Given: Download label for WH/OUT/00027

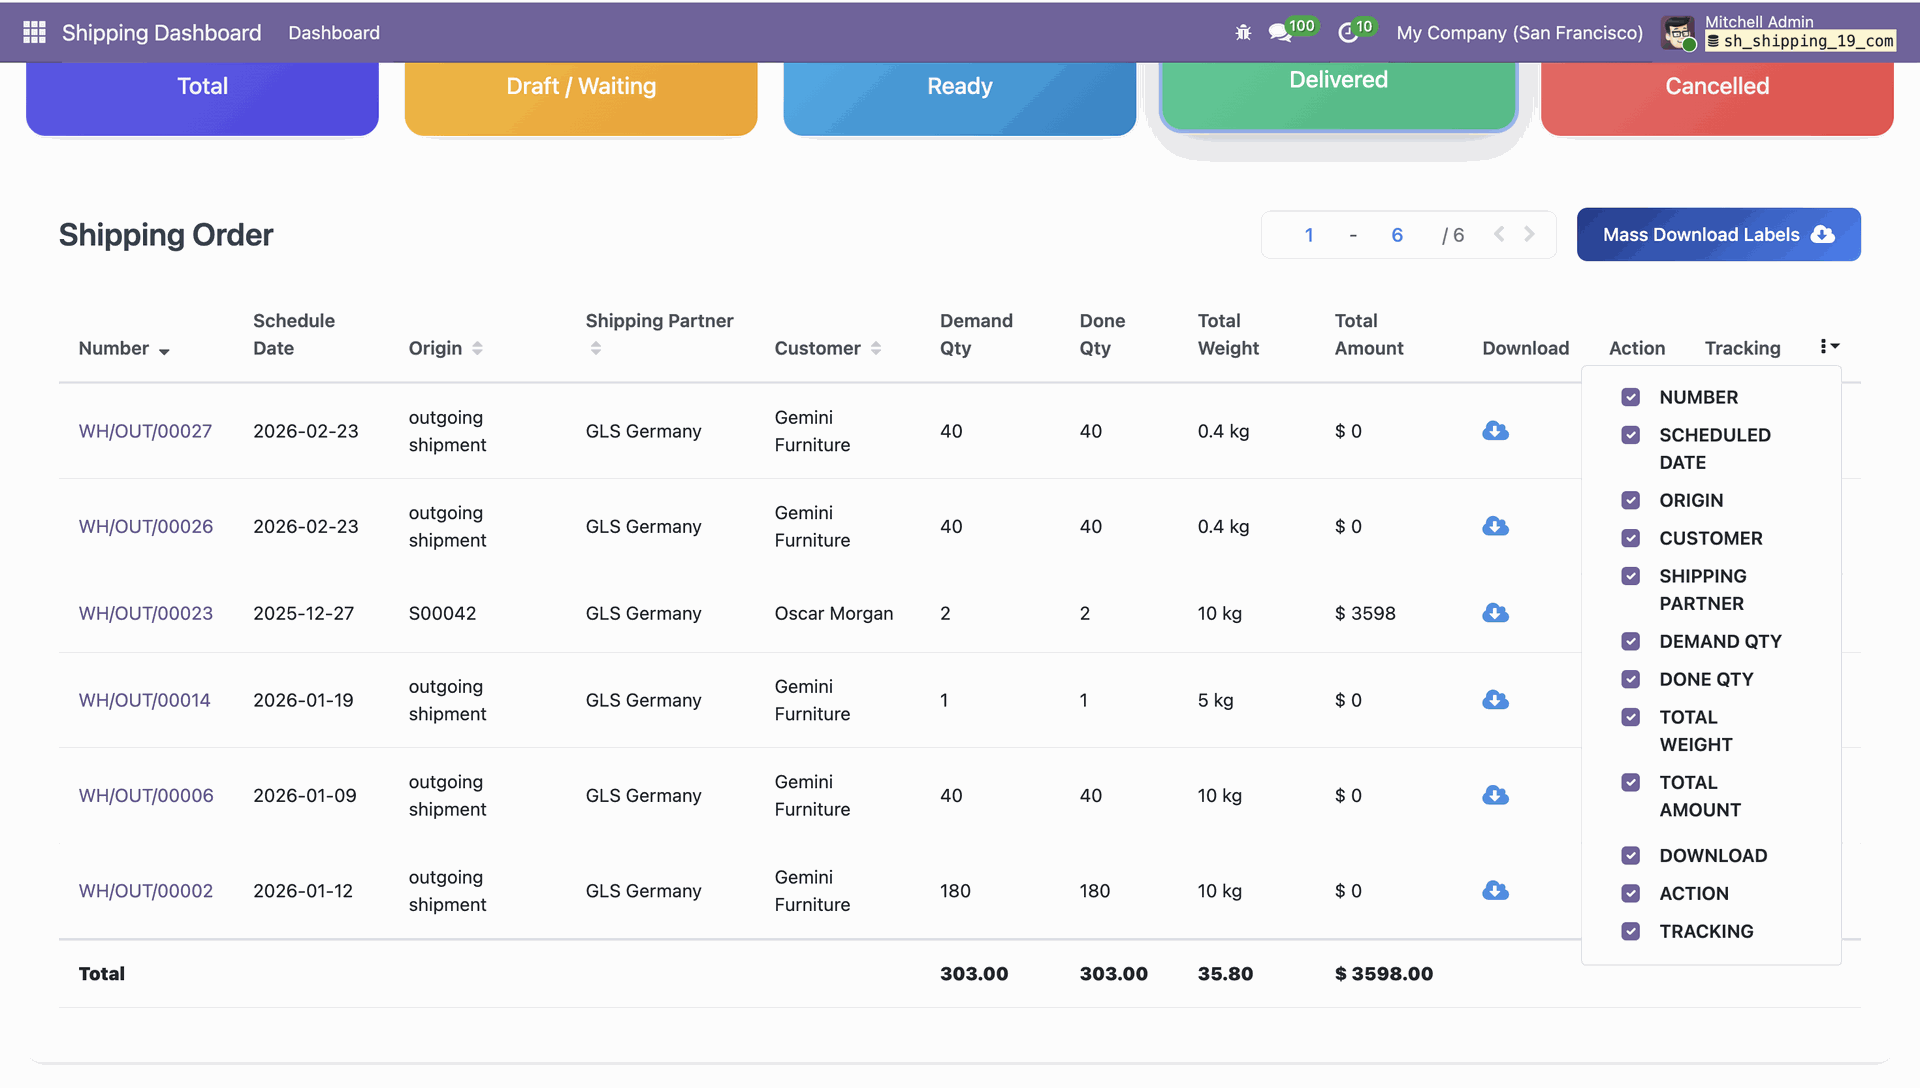Looking at the screenshot, I should click(1495, 431).
